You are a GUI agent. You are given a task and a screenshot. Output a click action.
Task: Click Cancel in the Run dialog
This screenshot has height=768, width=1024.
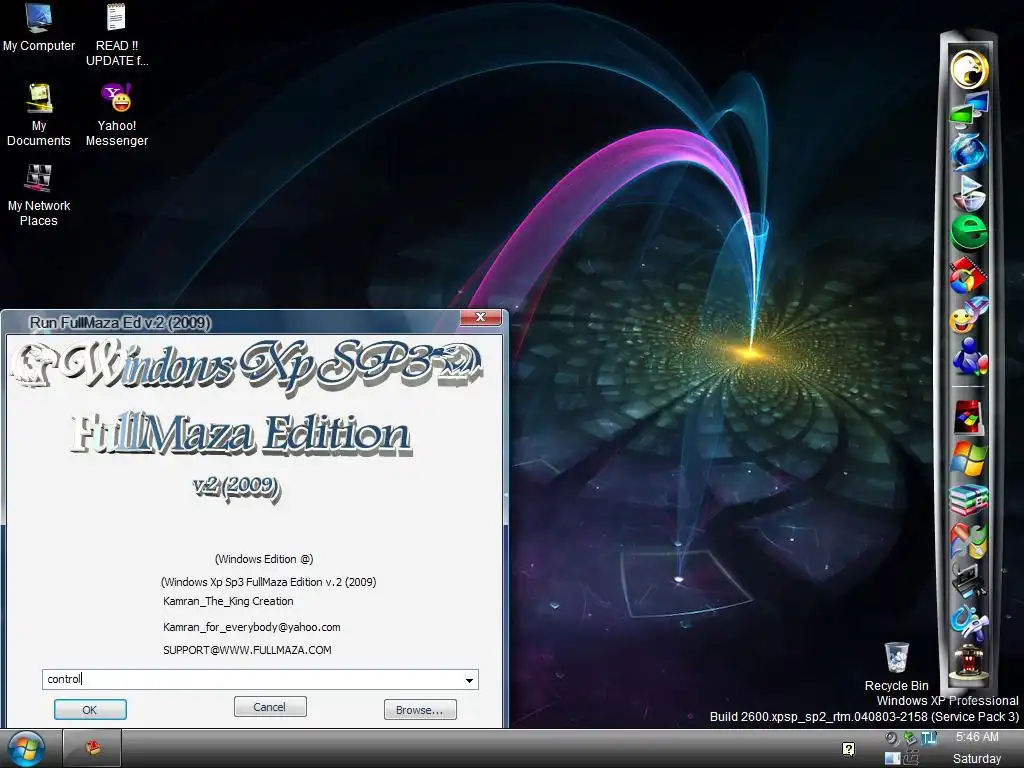[x=270, y=707]
